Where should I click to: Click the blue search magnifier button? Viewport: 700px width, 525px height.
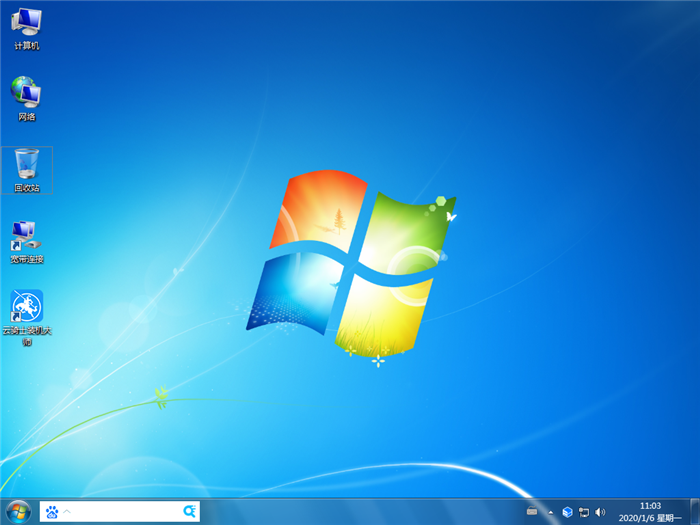point(188,512)
